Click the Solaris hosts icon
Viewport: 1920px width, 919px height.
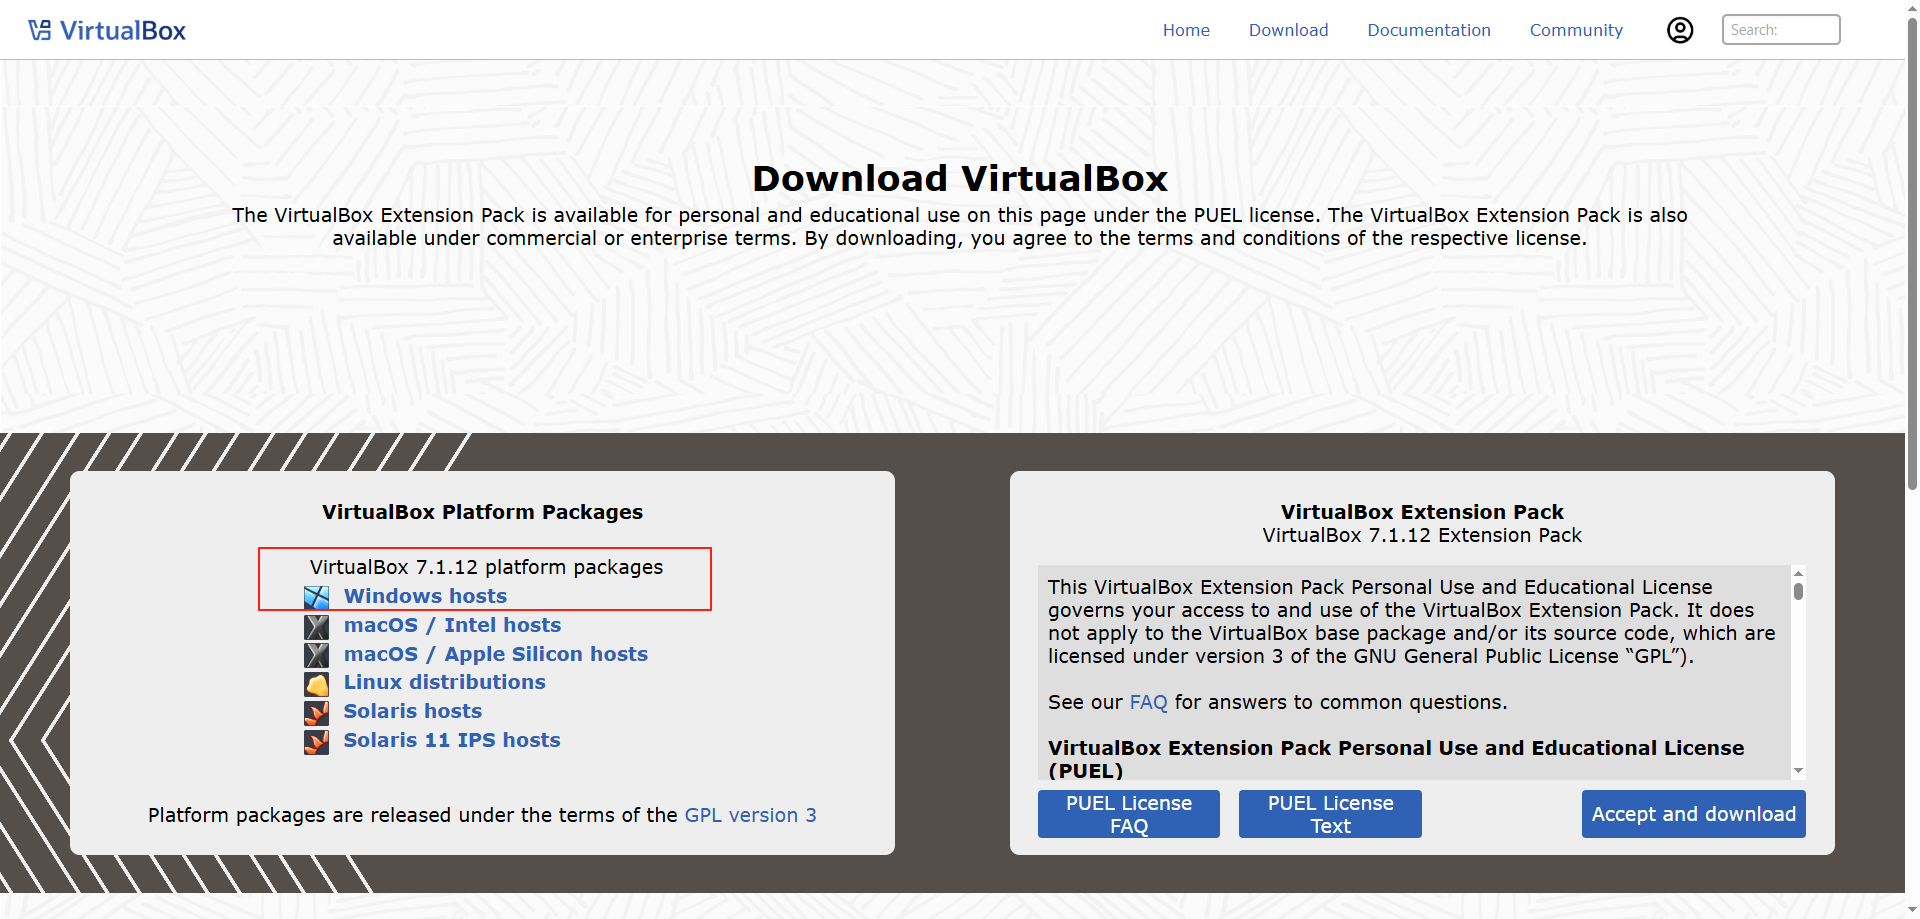point(316,713)
